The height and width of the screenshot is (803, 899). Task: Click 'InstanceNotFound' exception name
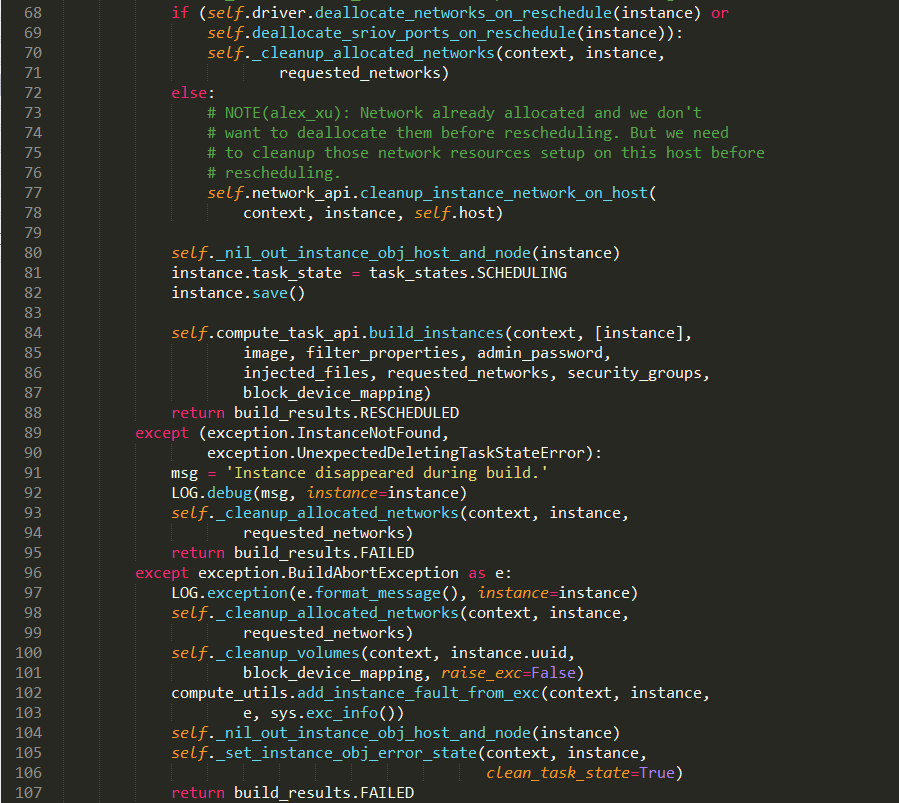point(369,433)
